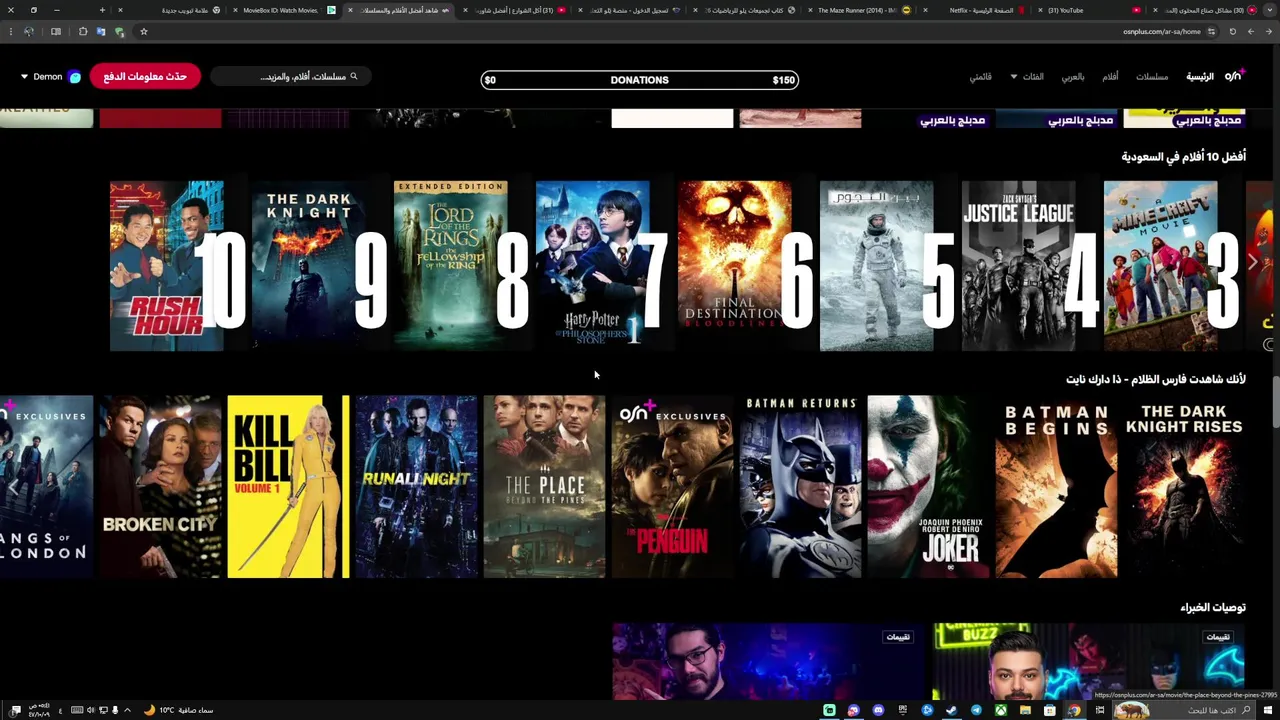
Task: Open the Windows Start menu
Action: point(1266,710)
